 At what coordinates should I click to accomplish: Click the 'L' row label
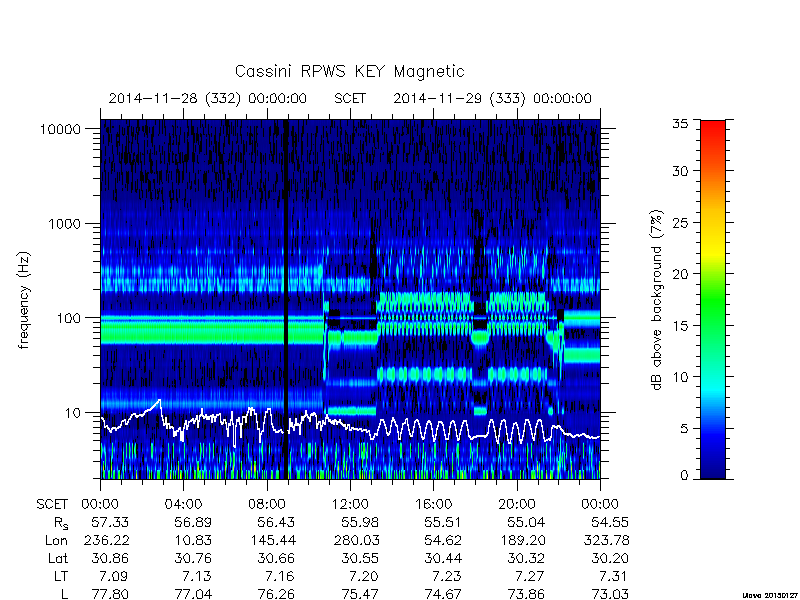[64, 594]
